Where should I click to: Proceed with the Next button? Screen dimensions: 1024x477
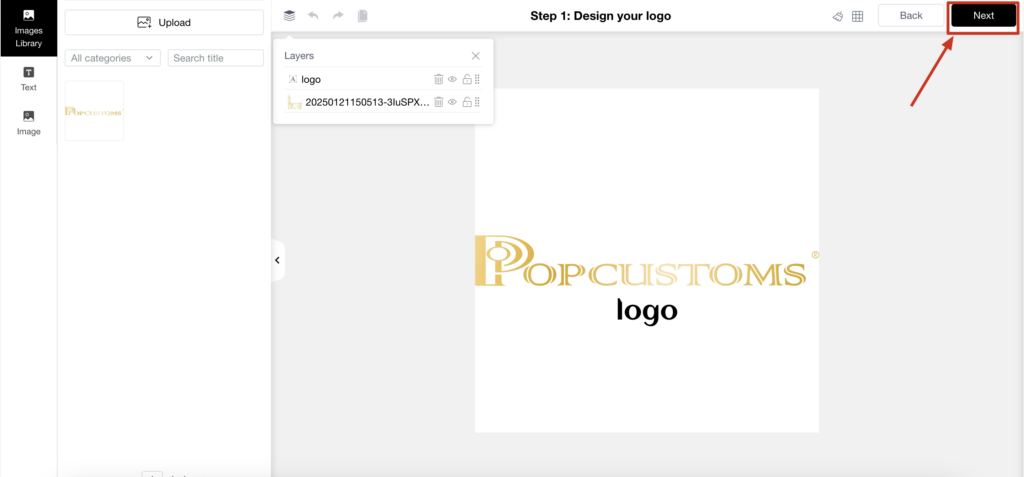(983, 16)
